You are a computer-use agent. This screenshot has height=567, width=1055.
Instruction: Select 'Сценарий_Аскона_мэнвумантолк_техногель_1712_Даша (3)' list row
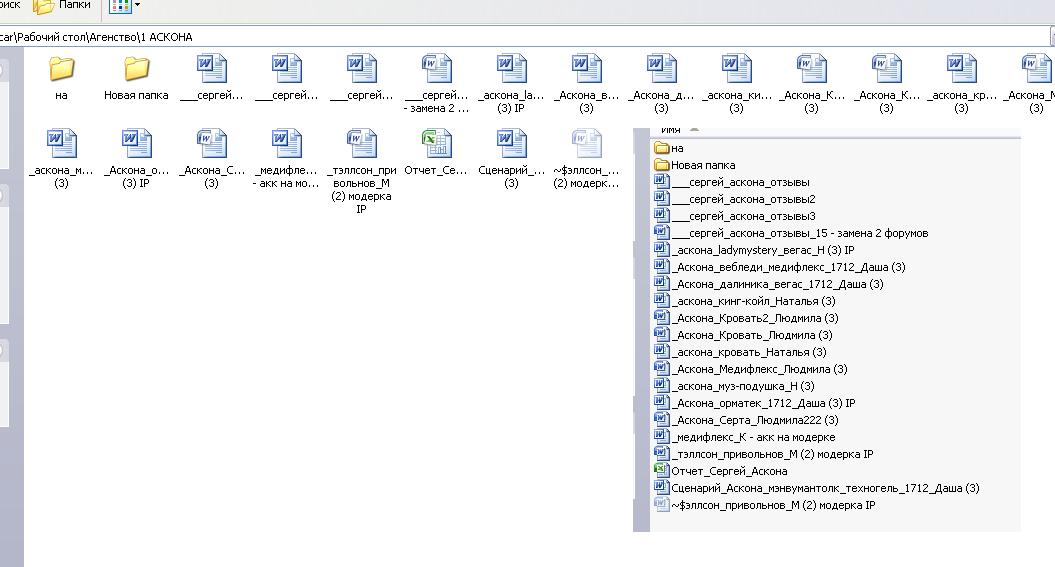[817, 488]
